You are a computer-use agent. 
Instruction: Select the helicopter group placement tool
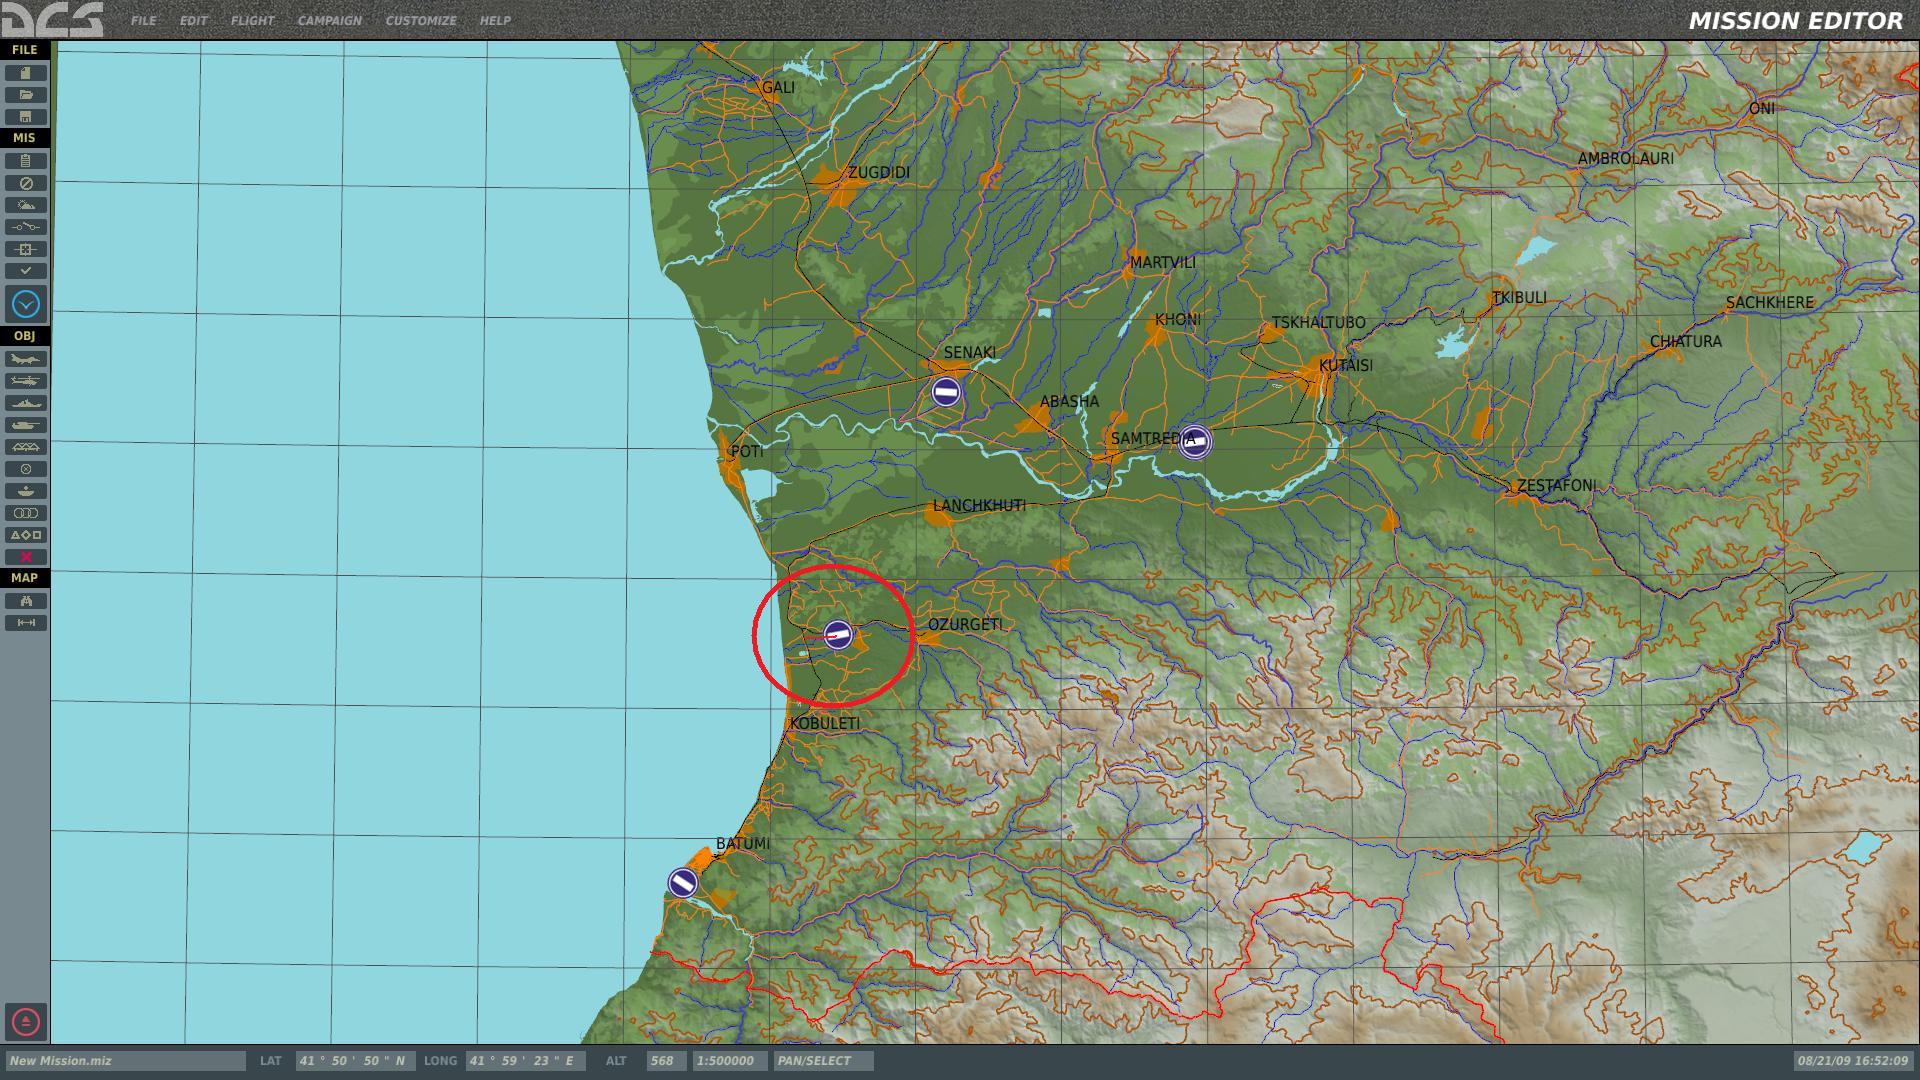pos(26,381)
